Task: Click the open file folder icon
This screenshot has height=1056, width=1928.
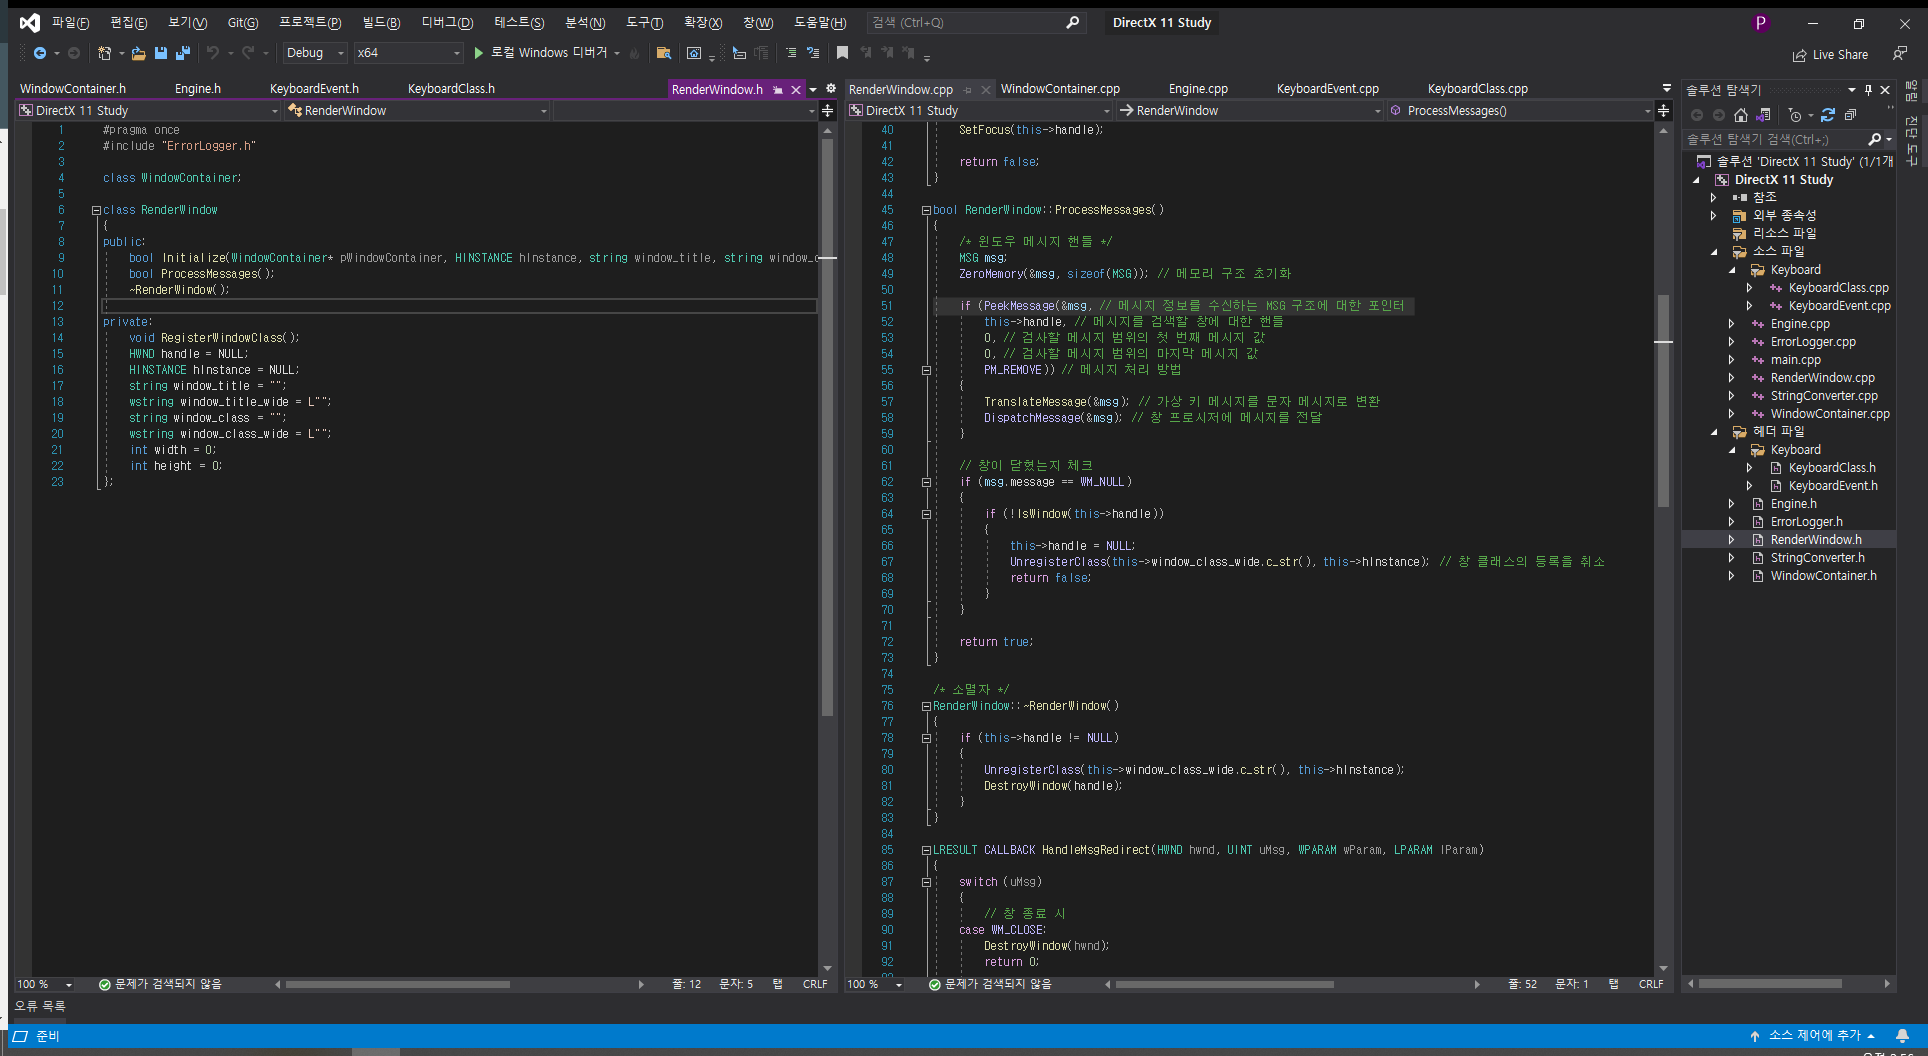Action: pyautogui.click(x=138, y=53)
